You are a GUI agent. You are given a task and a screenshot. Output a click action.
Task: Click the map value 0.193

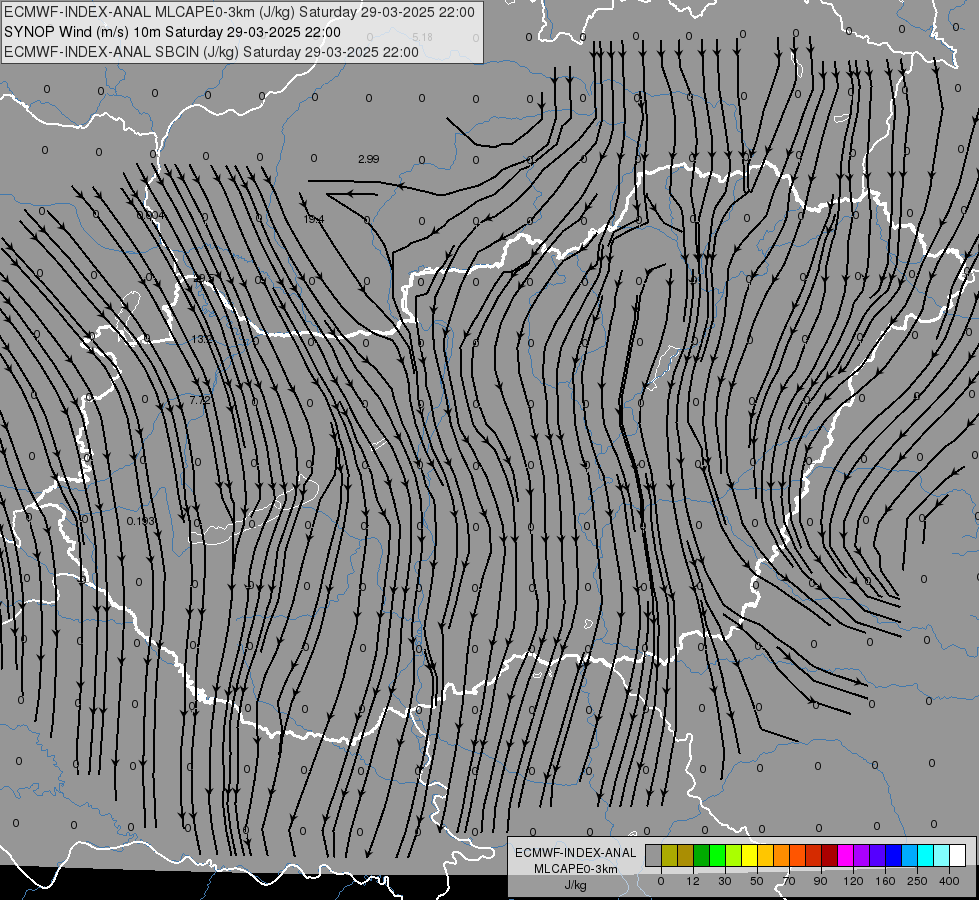[x=140, y=520]
